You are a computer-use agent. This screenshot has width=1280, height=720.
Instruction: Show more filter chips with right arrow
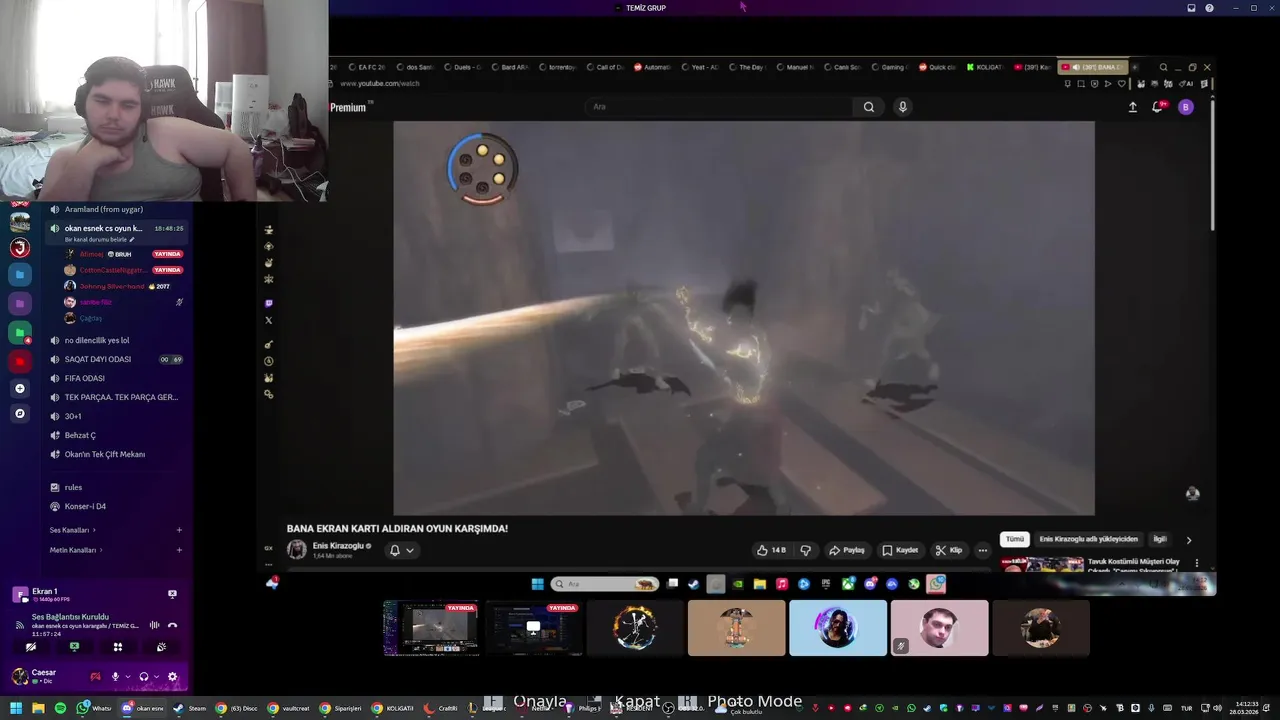(1188, 540)
